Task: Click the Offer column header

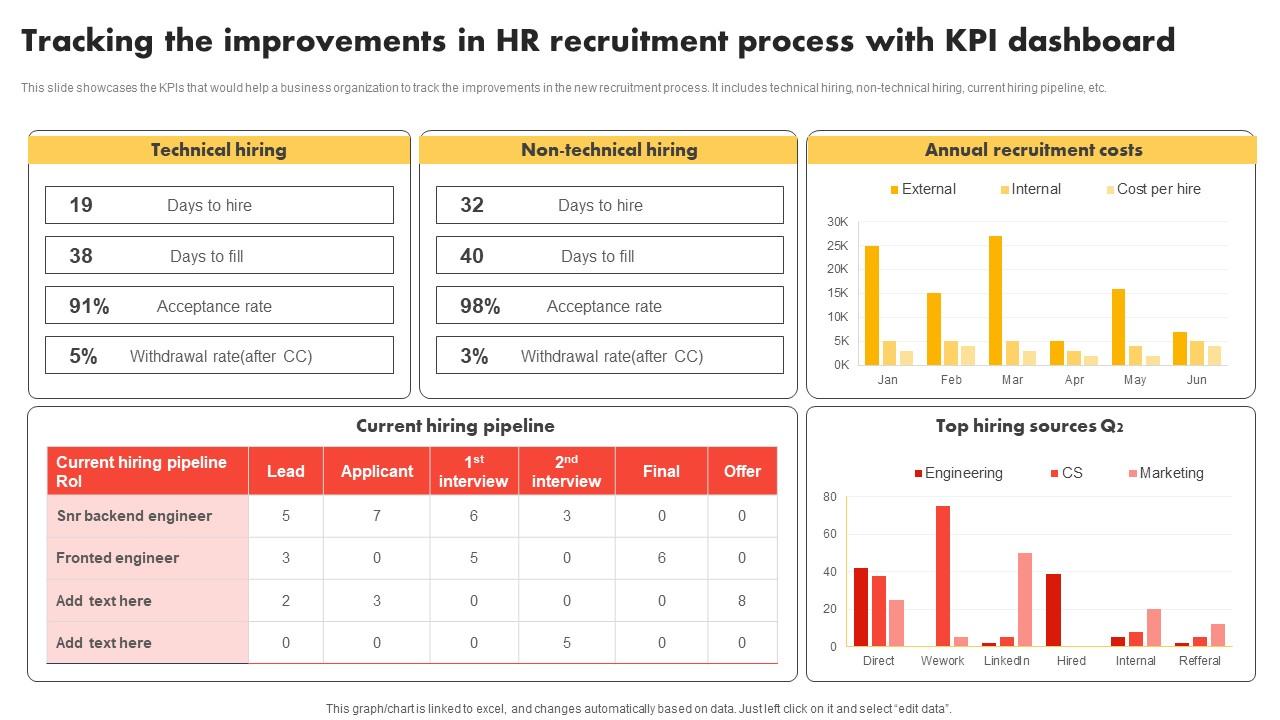Action: (742, 471)
